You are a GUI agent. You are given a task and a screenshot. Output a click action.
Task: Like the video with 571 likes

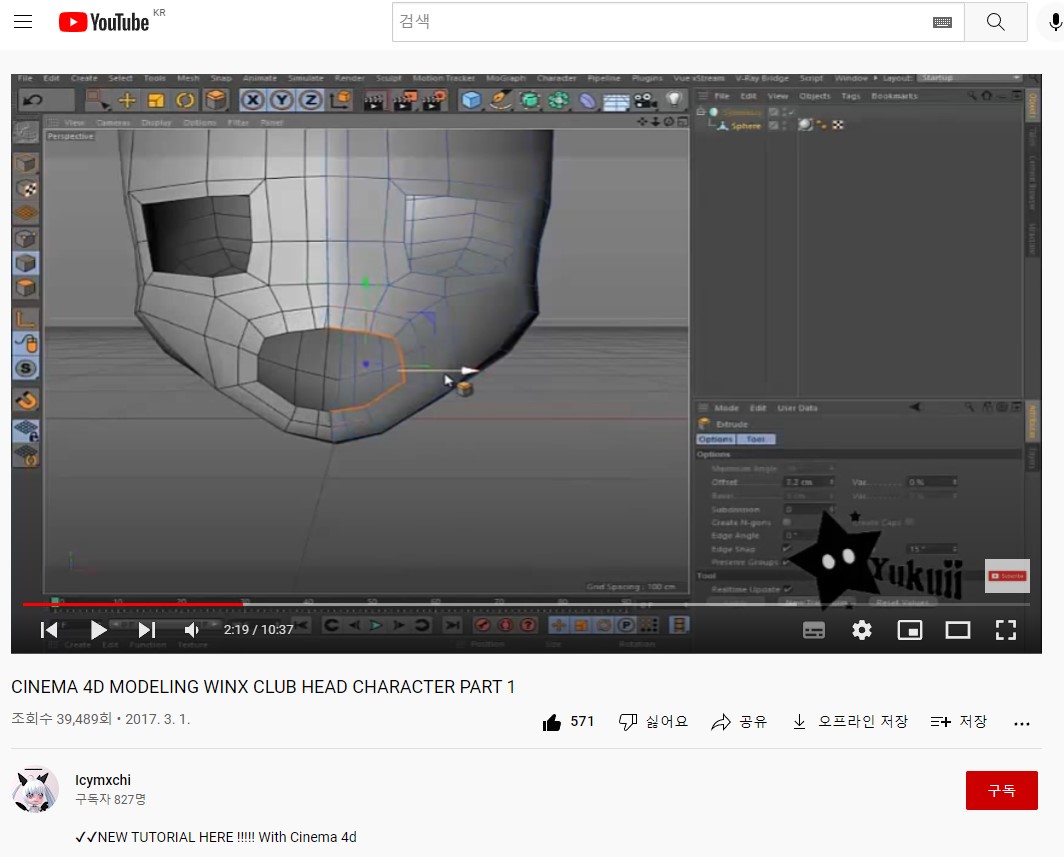(568, 721)
